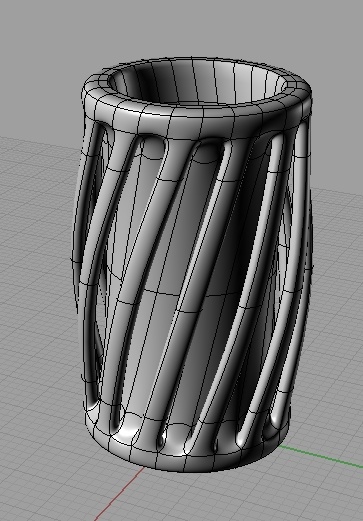The width and height of the screenshot is (363, 521).
Task: Select a rounded rib end at the front base
Action: coord(161,441)
